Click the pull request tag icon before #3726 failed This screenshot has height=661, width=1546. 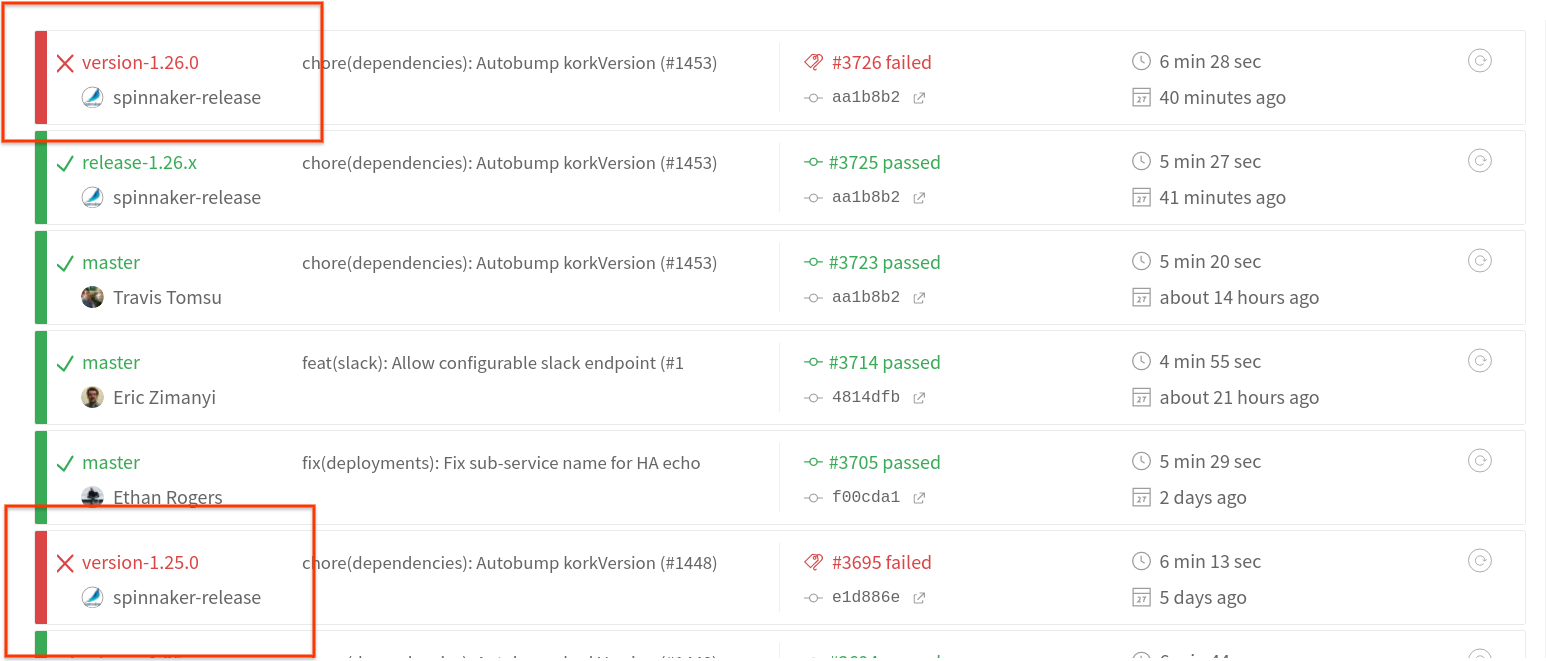tap(816, 61)
